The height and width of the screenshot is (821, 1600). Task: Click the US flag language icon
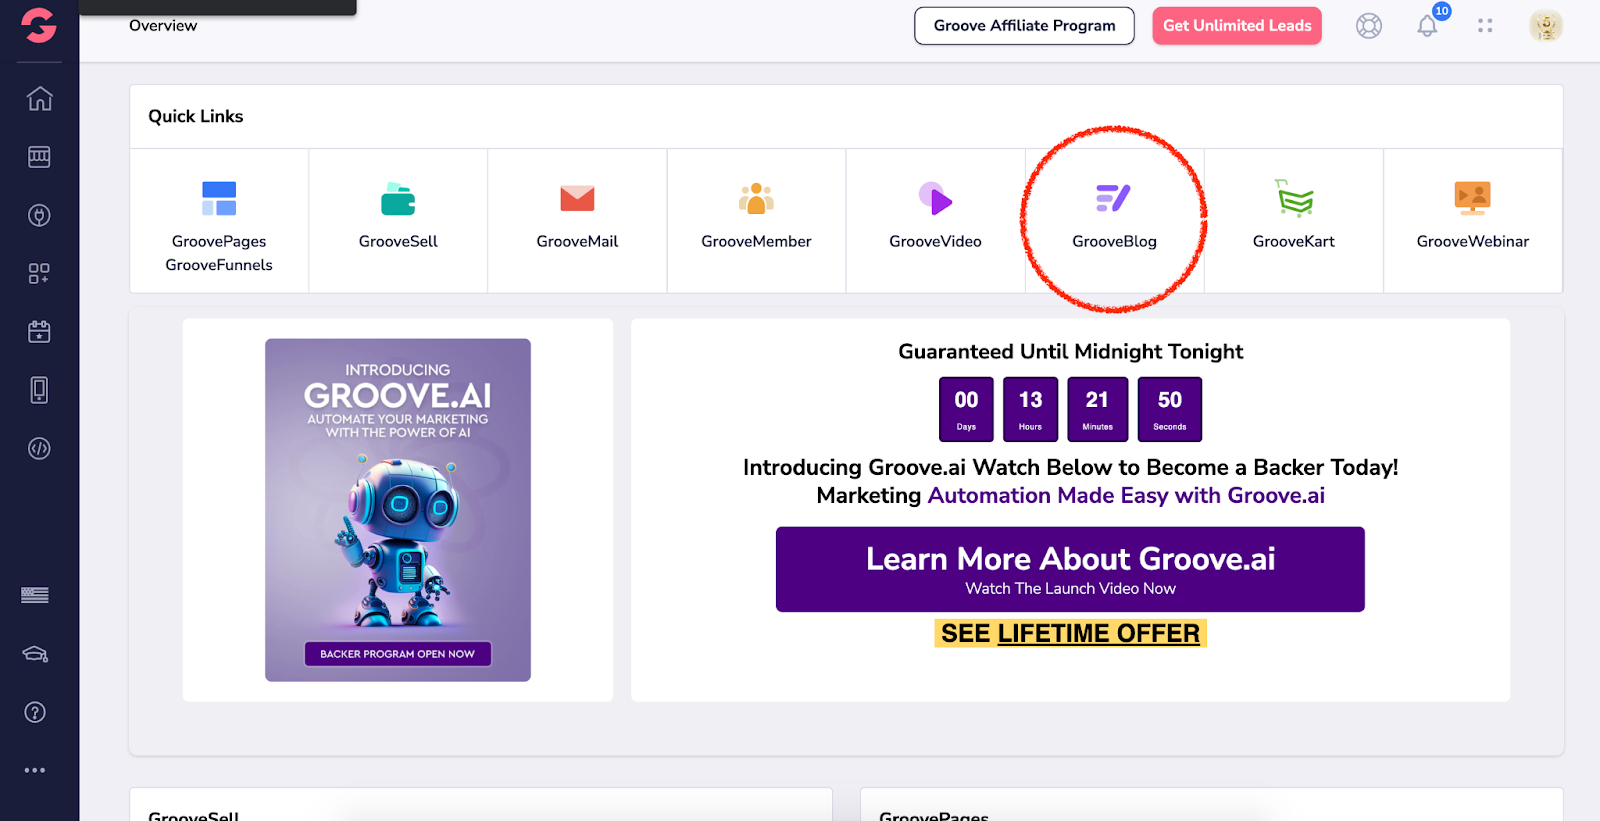[35, 595]
